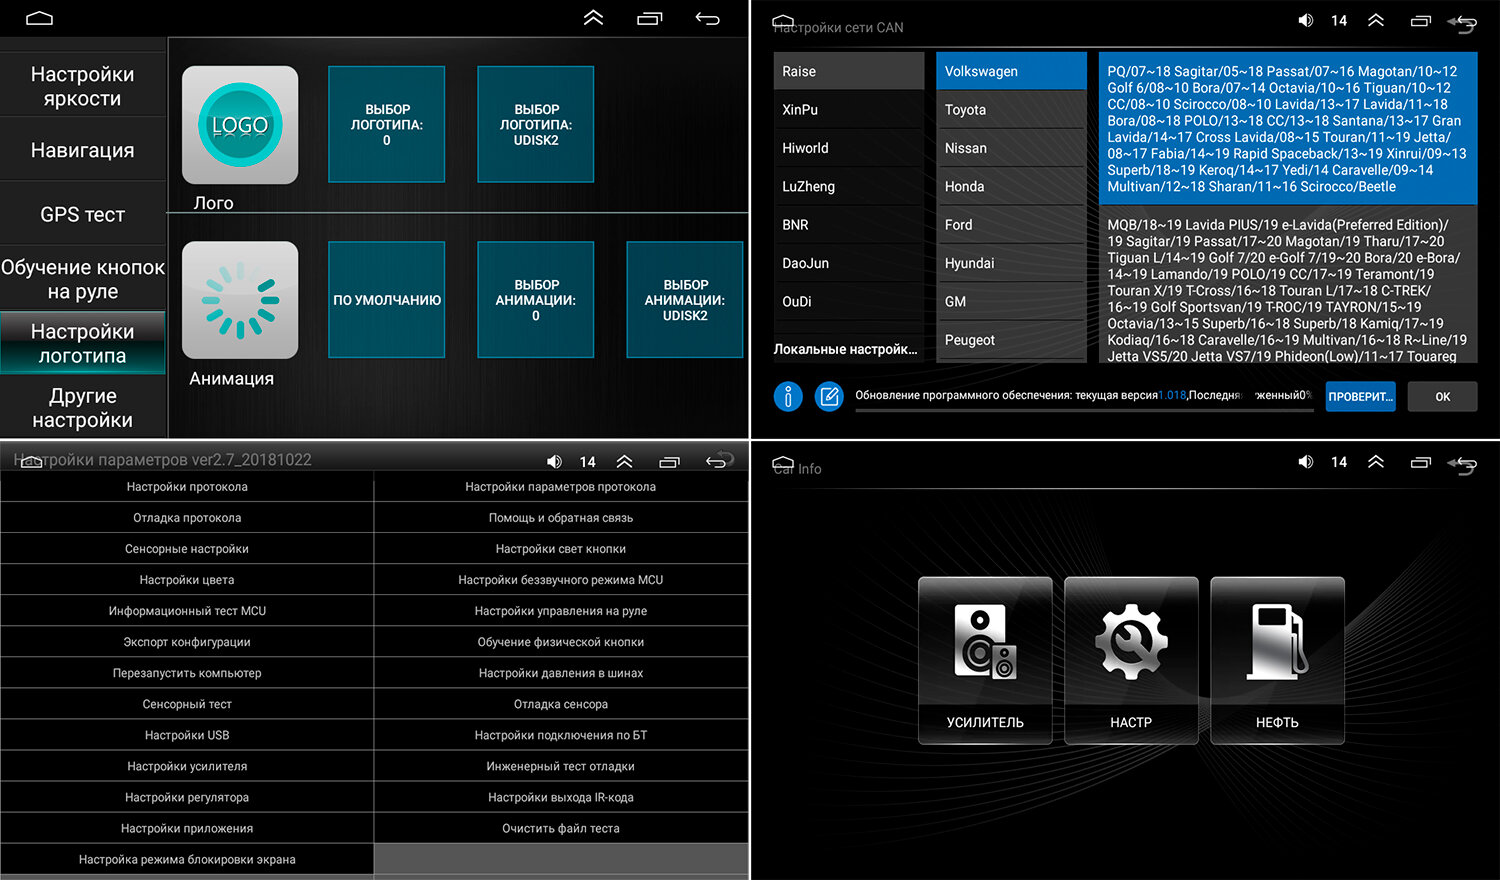Open Навигация in the sidebar
The width and height of the screenshot is (1500, 880).
83,150
